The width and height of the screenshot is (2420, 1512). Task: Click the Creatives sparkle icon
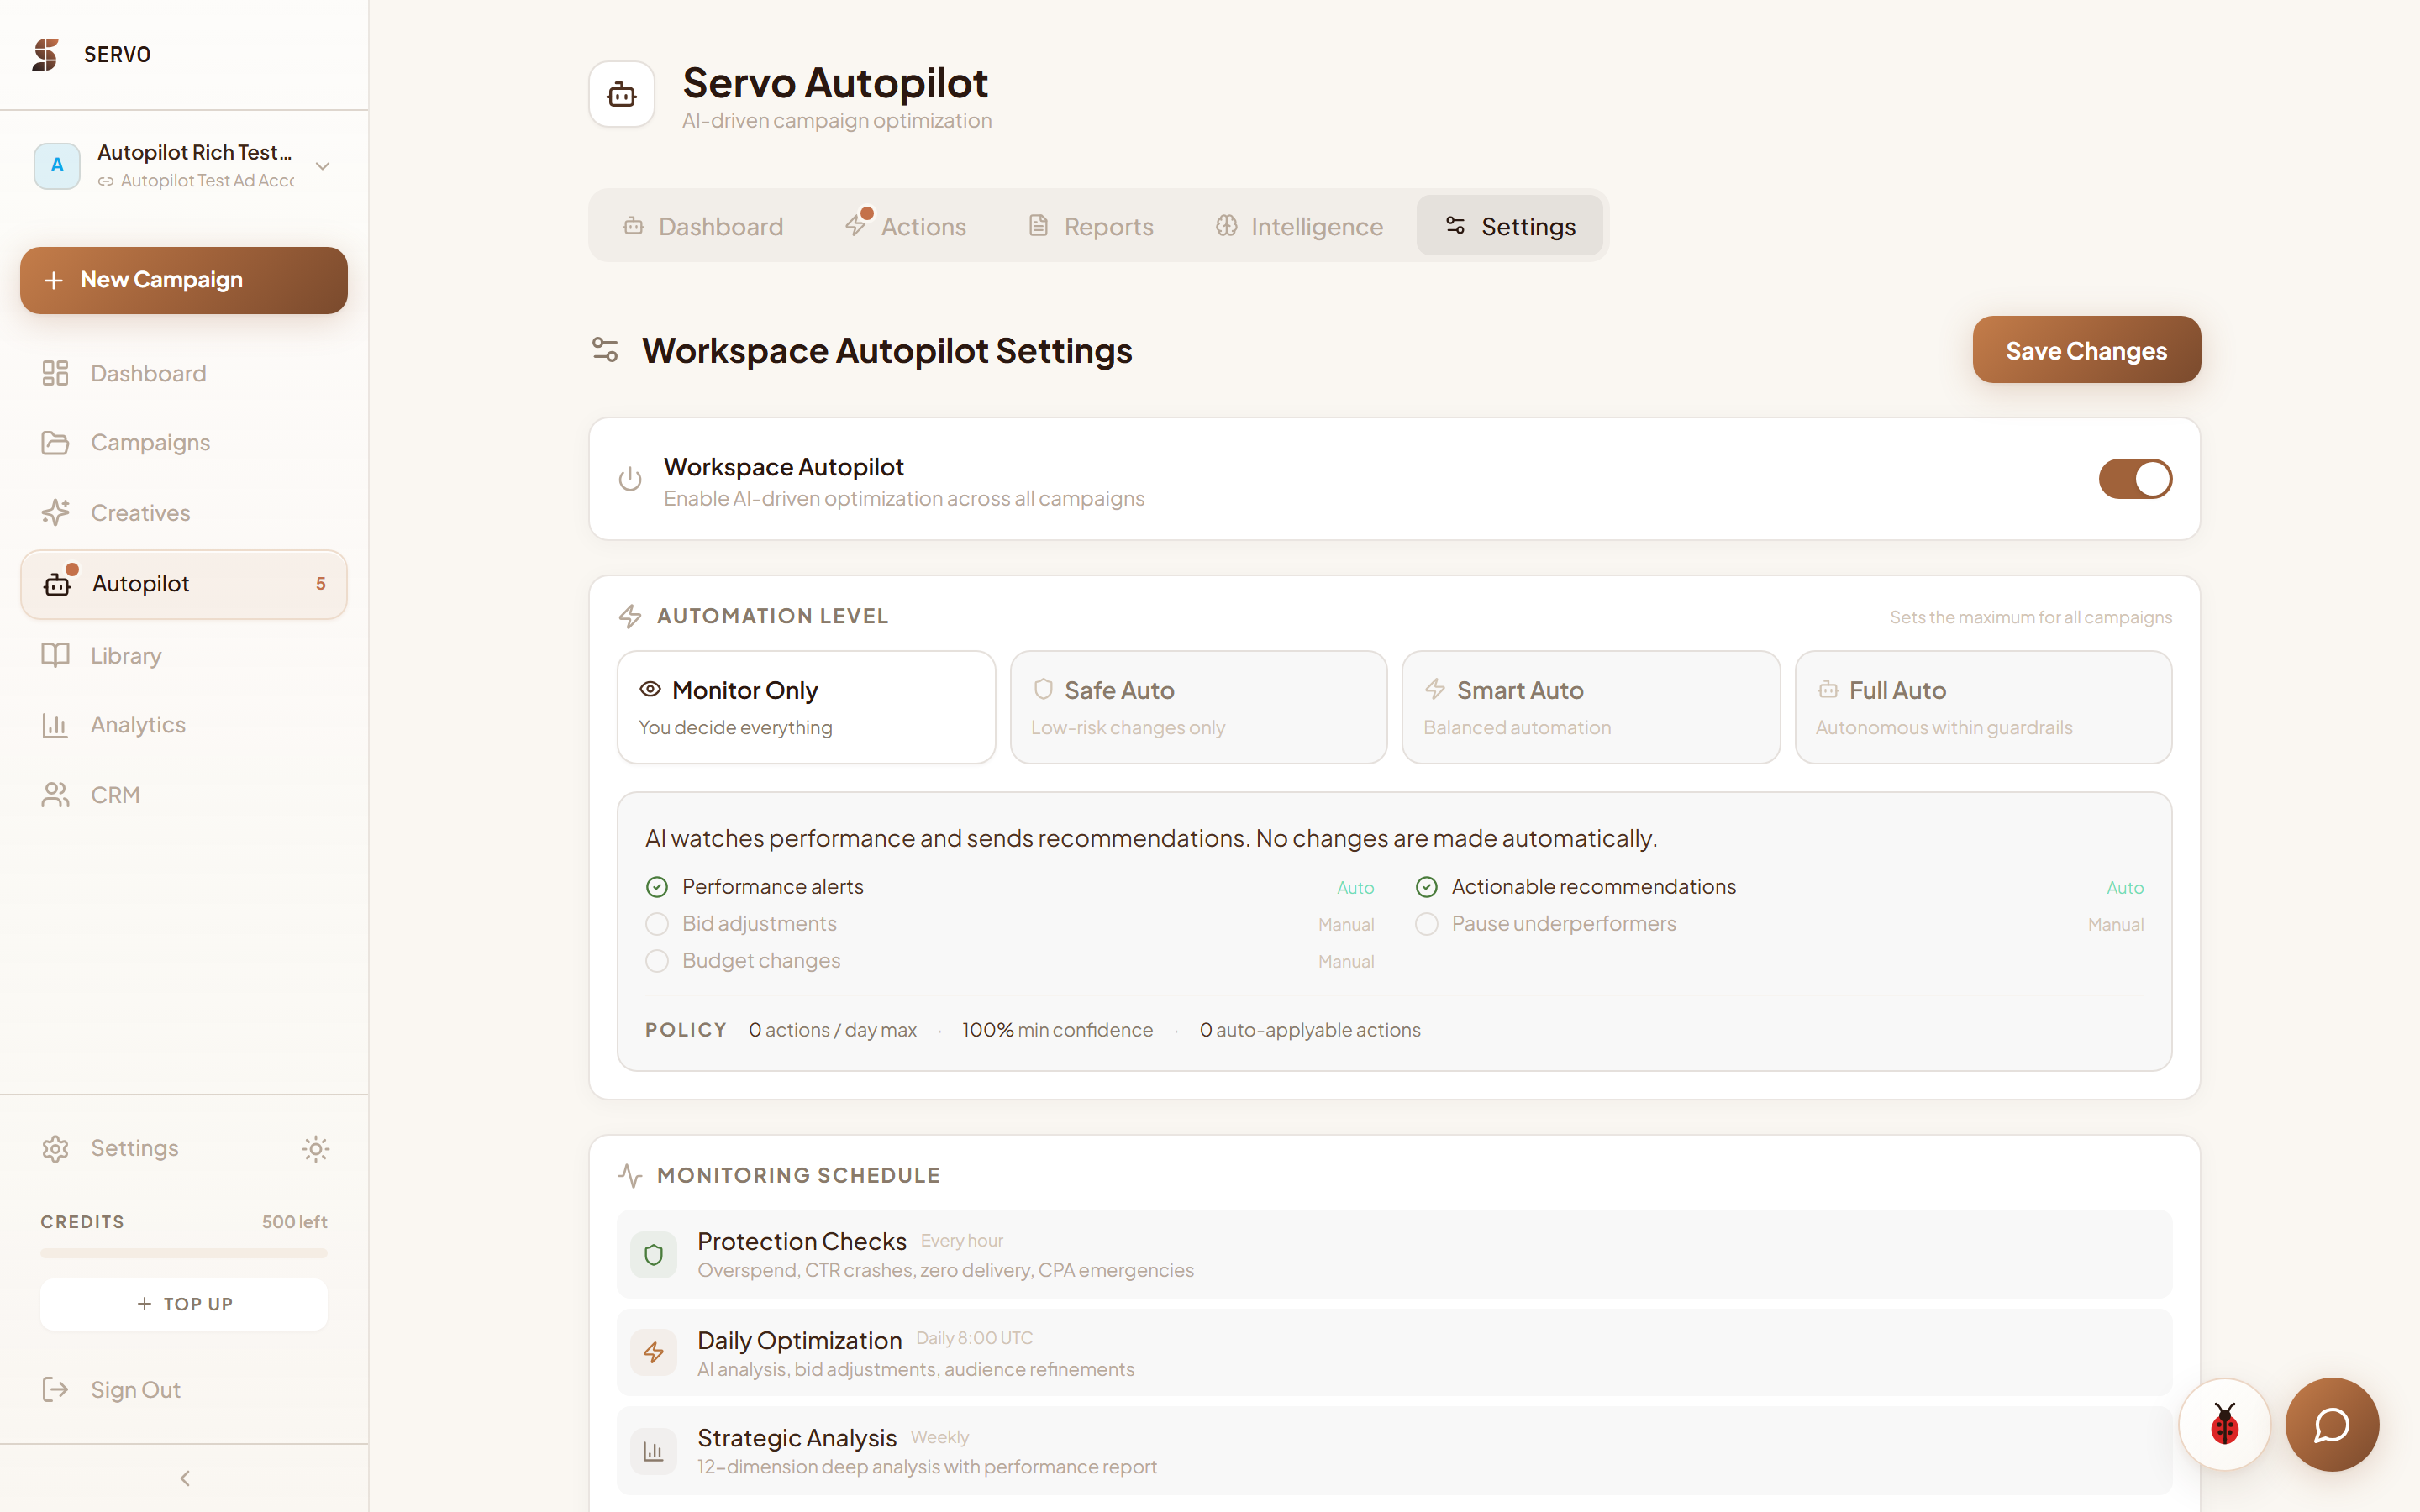coord(55,512)
